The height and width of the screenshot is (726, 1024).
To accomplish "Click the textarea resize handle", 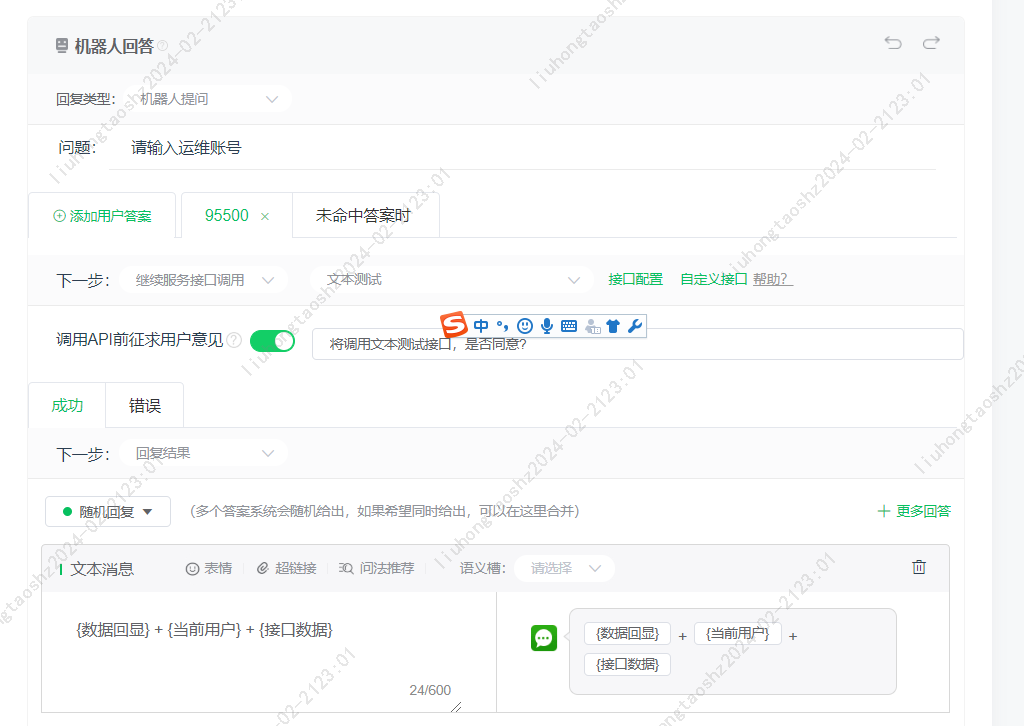I will coord(456,707).
